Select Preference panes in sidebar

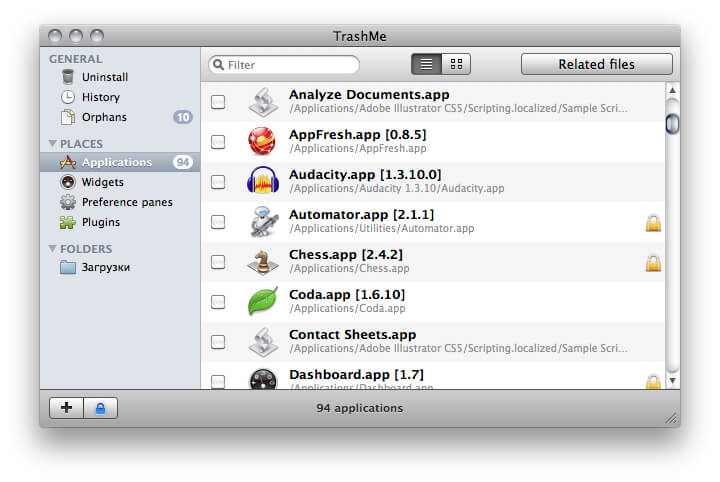coord(120,202)
